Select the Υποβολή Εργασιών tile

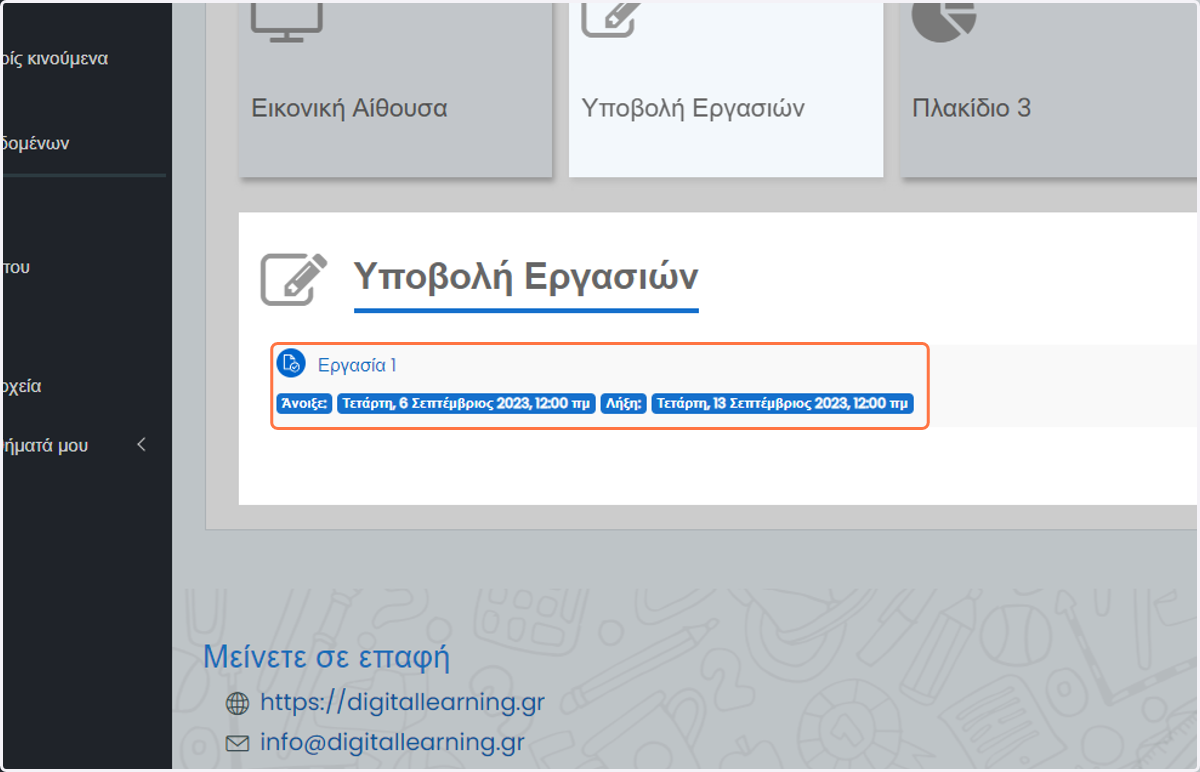pos(726,89)
